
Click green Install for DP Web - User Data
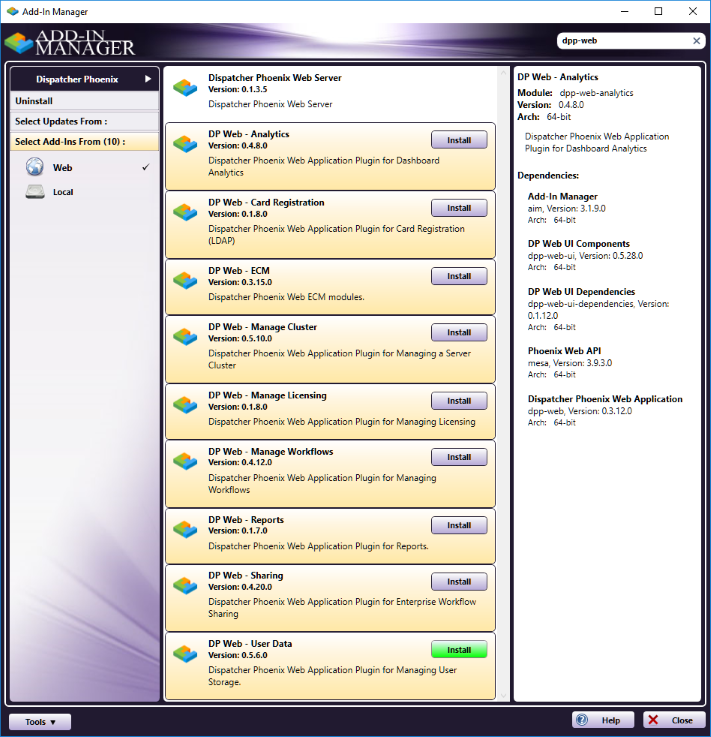tap(459, 650)
